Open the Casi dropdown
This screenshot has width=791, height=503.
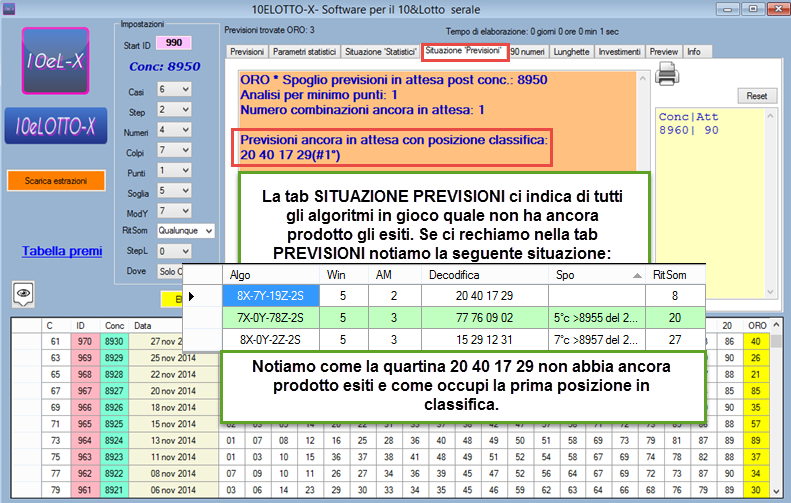click(174, 89)
